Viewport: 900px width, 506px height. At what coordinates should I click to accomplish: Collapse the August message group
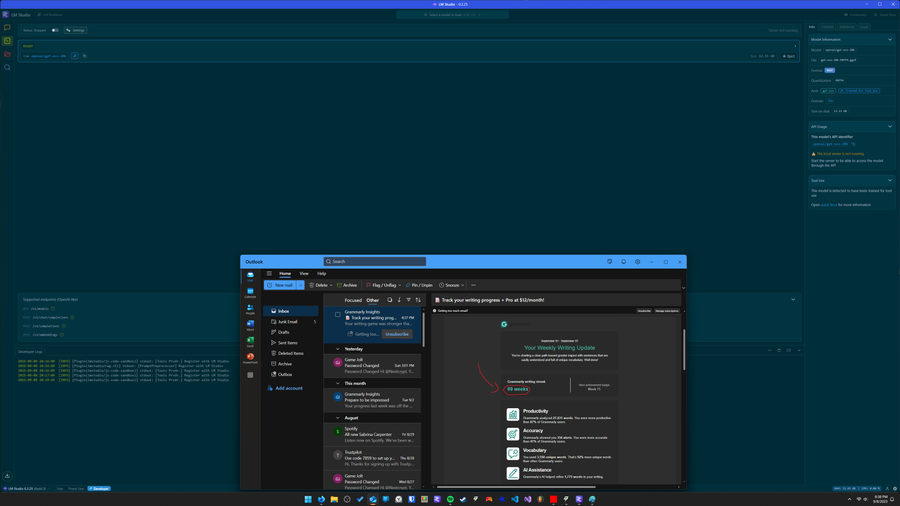click(x=338, y=418)
